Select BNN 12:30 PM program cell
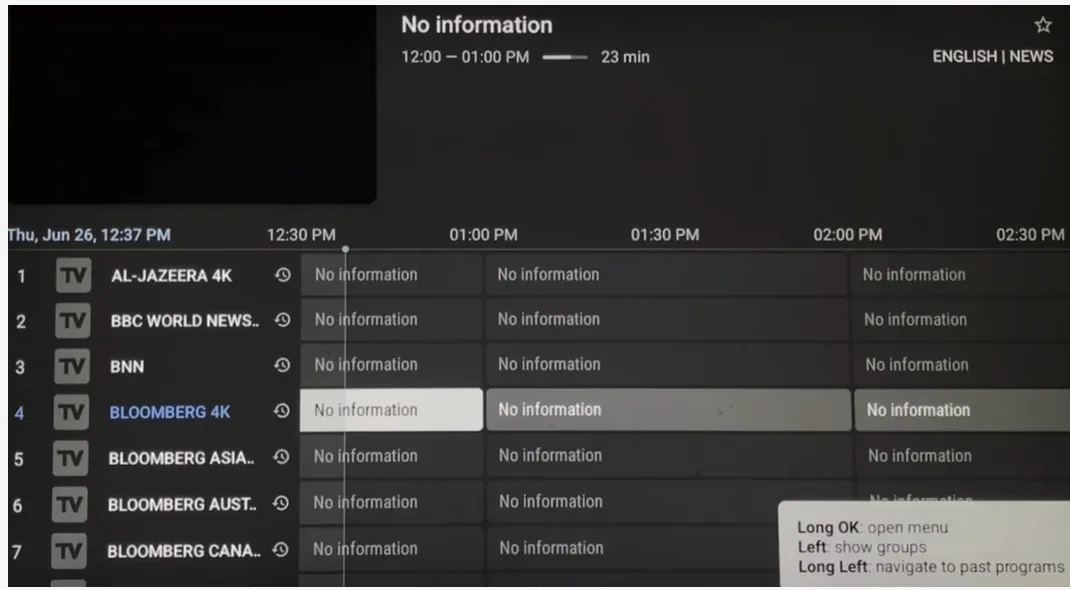 392,364
